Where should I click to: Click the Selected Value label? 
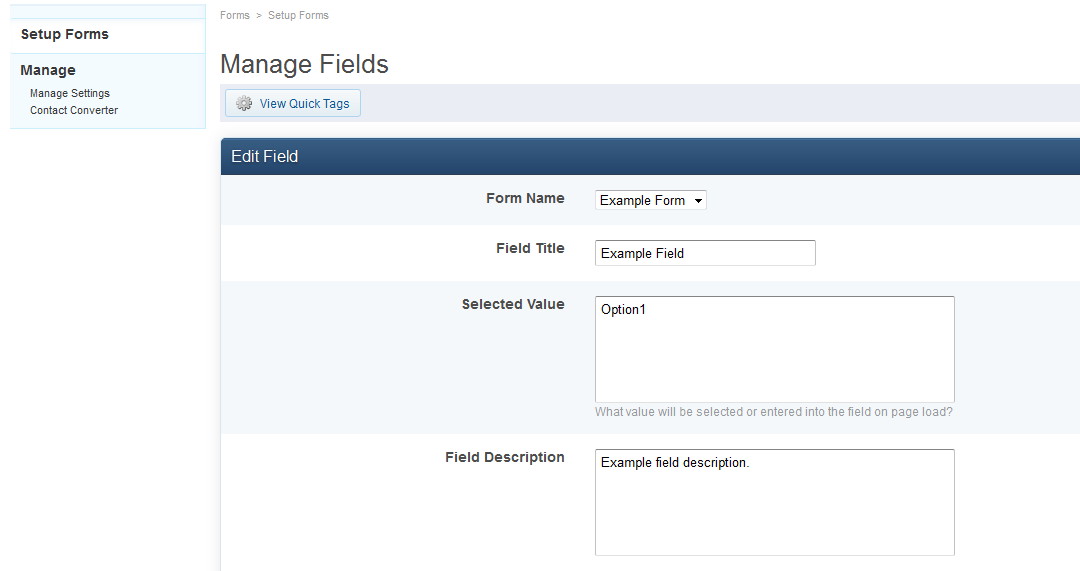point(513,304)
